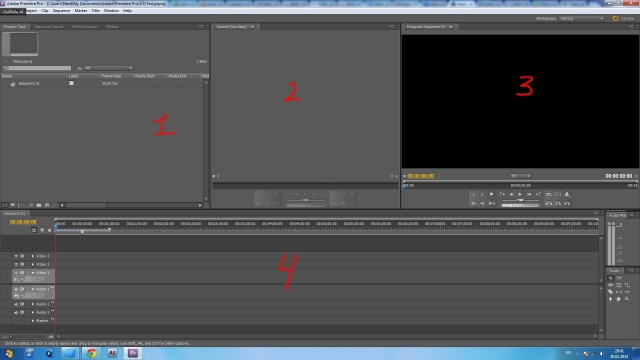The width and height of the screenshot is (640, 360).
Task: Step back one frame in Program monitor
Action: 511,195
